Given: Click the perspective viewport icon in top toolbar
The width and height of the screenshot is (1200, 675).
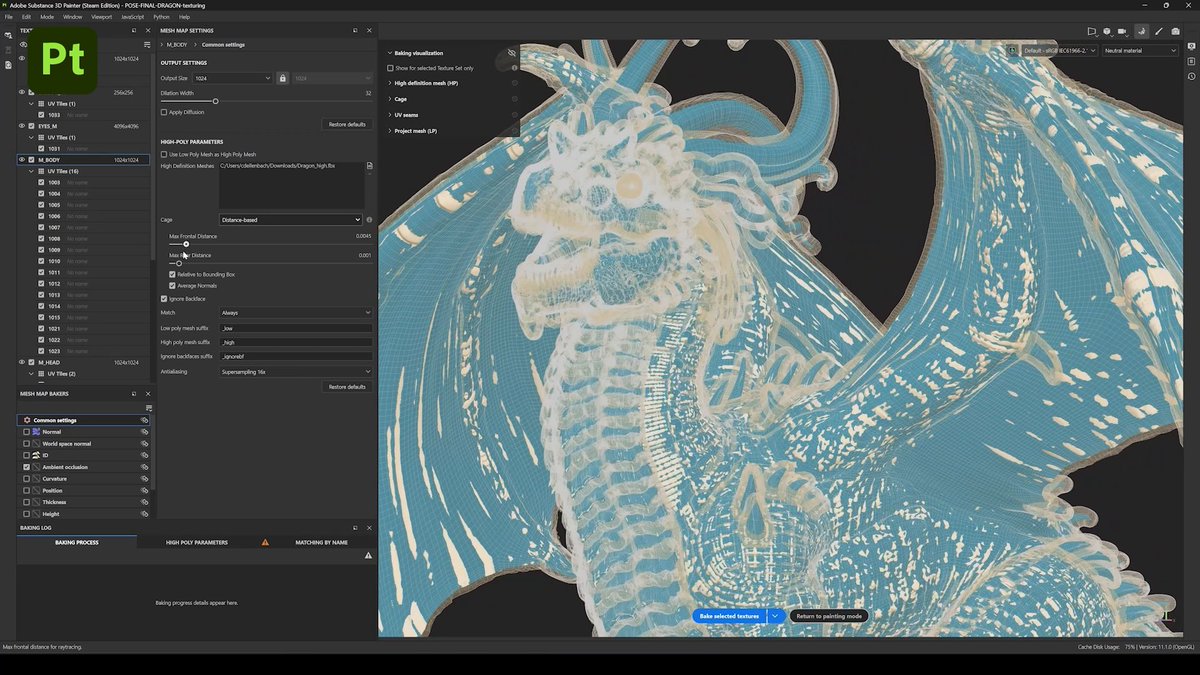Looking at the screenshot, I should 1091,31.
